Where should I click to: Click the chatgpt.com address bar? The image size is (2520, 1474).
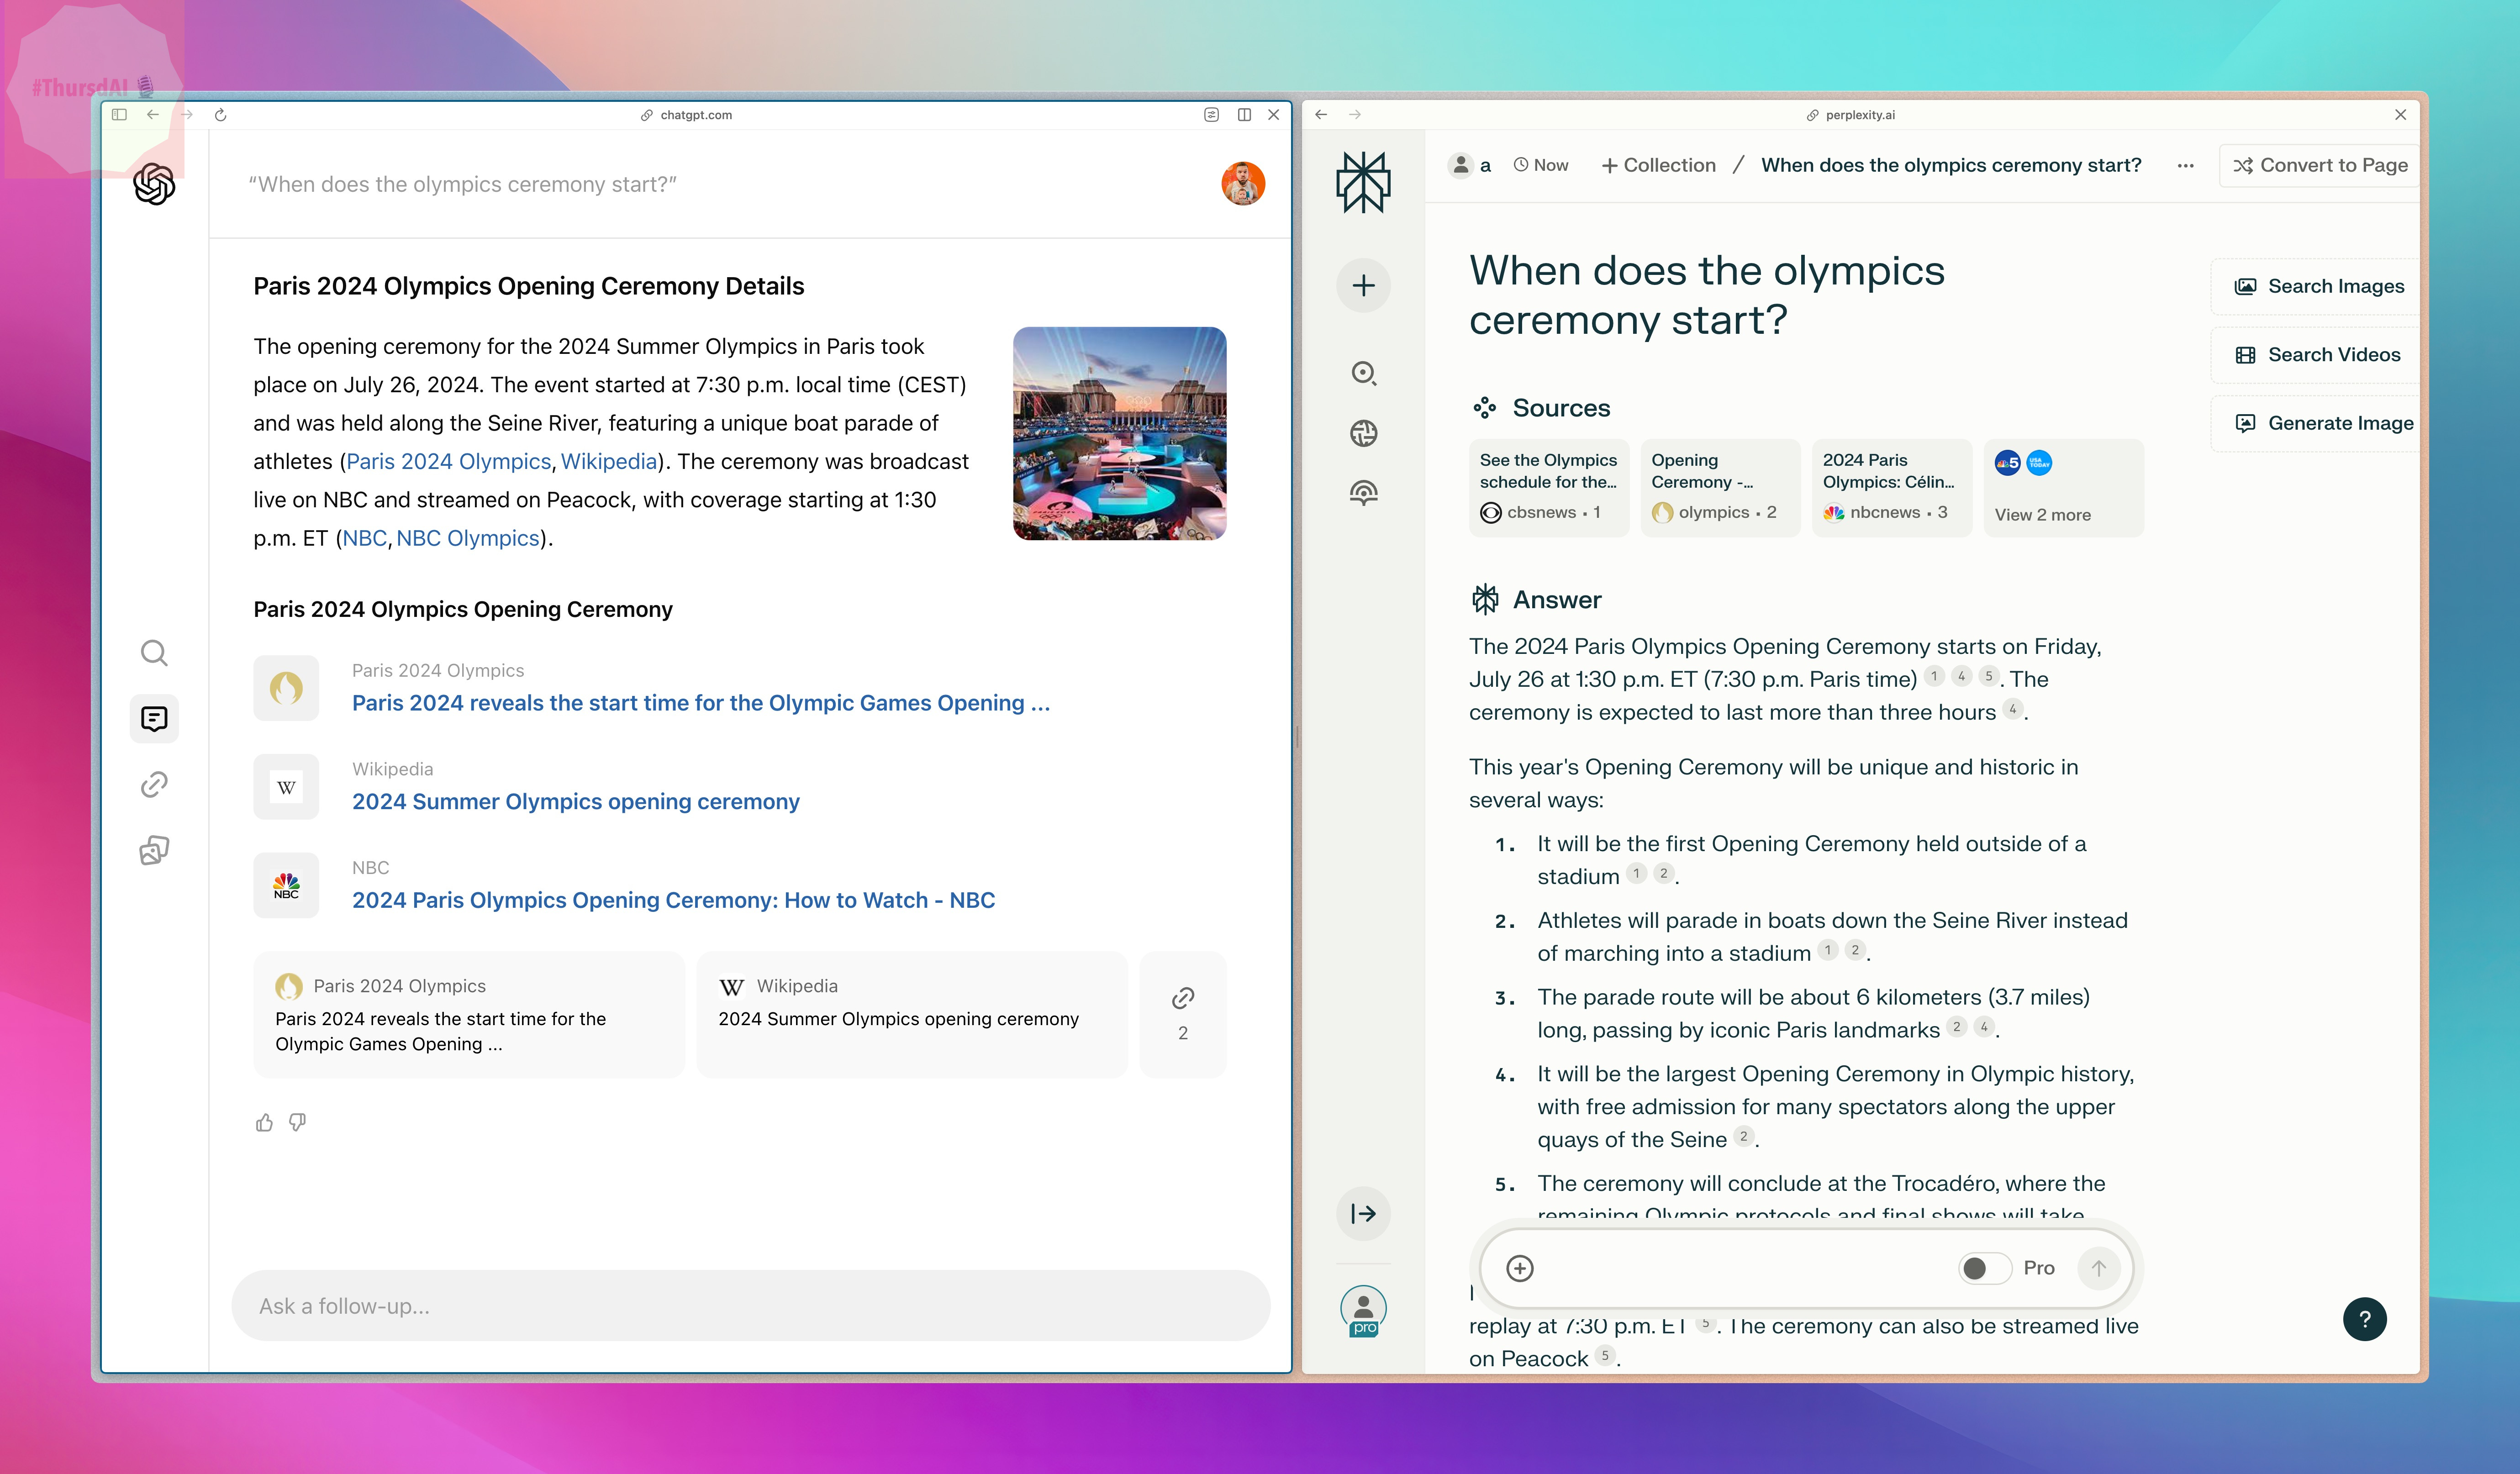[x=687, y=115]
